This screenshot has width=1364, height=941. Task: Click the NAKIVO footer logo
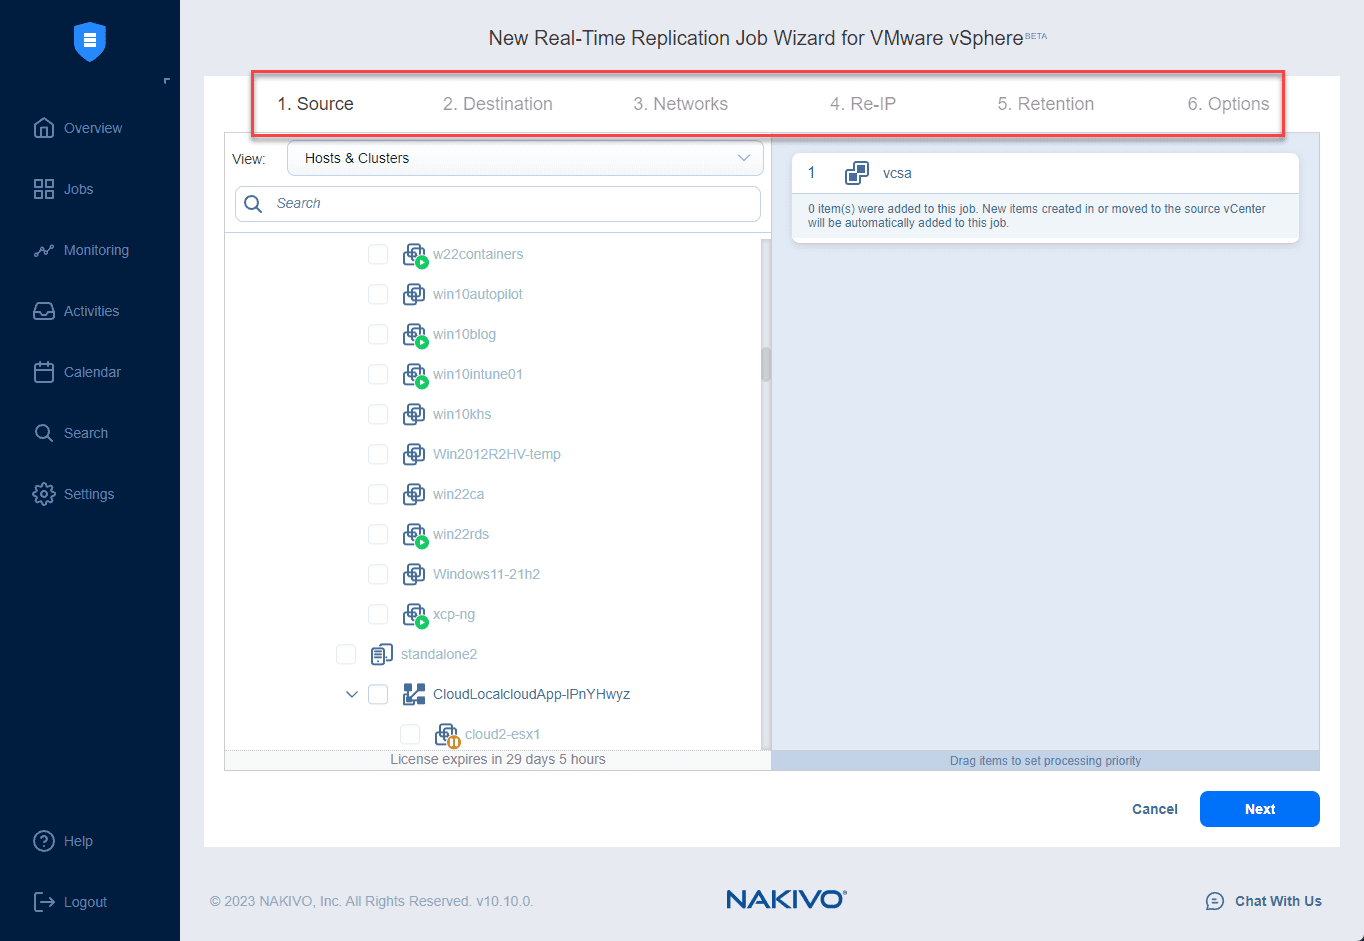[x=786, y=899]
